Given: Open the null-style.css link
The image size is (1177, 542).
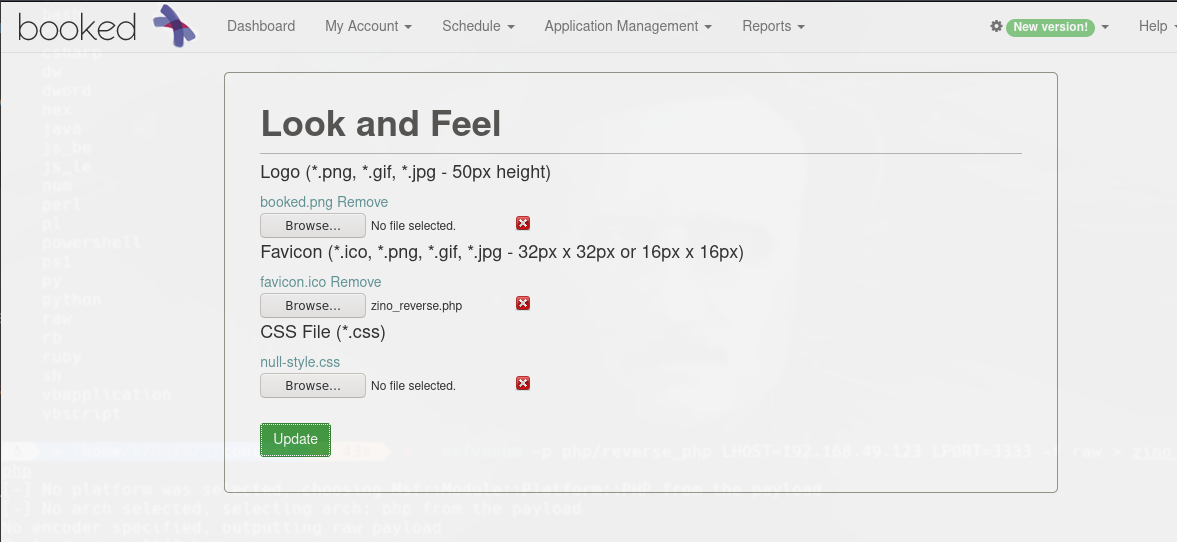Looking at the screenshot, I should pos(300,362).
